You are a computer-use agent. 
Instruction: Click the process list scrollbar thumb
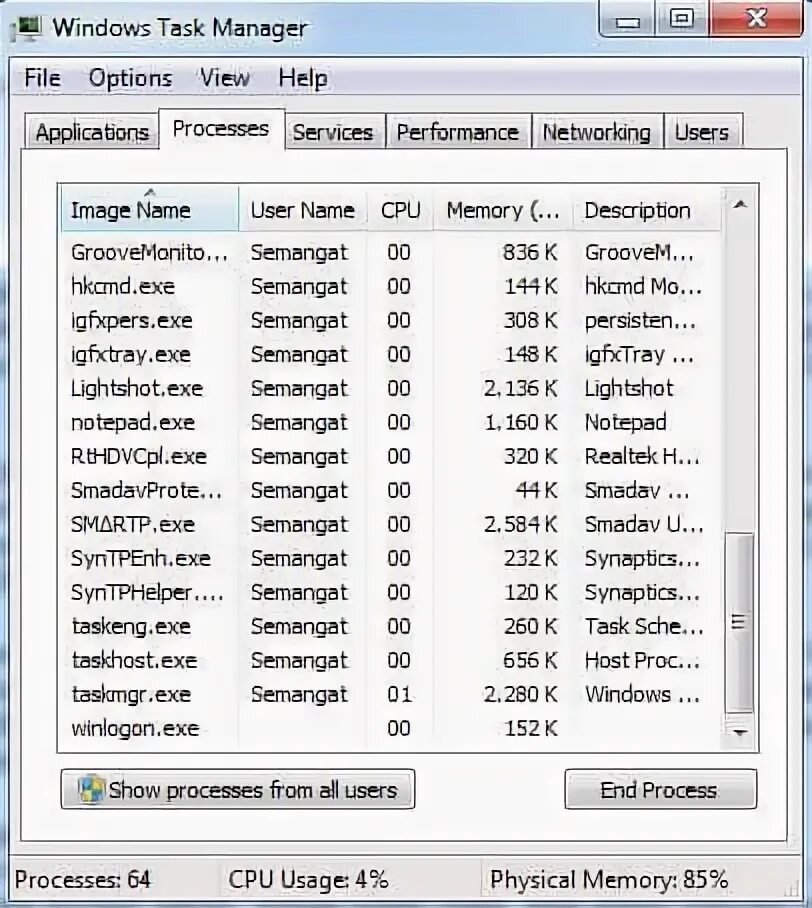click(x=739, y=622)
